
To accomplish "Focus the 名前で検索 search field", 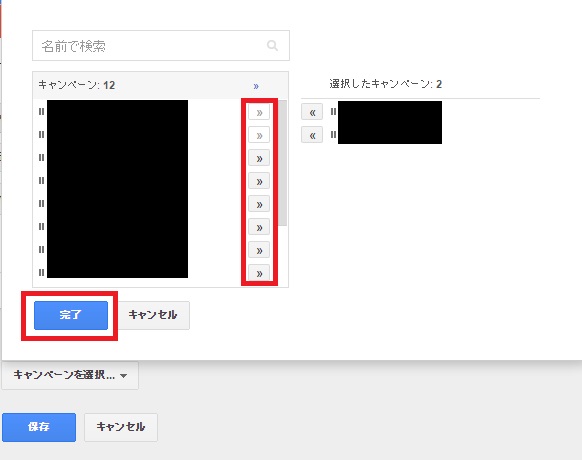I will [x=161, y=46].
